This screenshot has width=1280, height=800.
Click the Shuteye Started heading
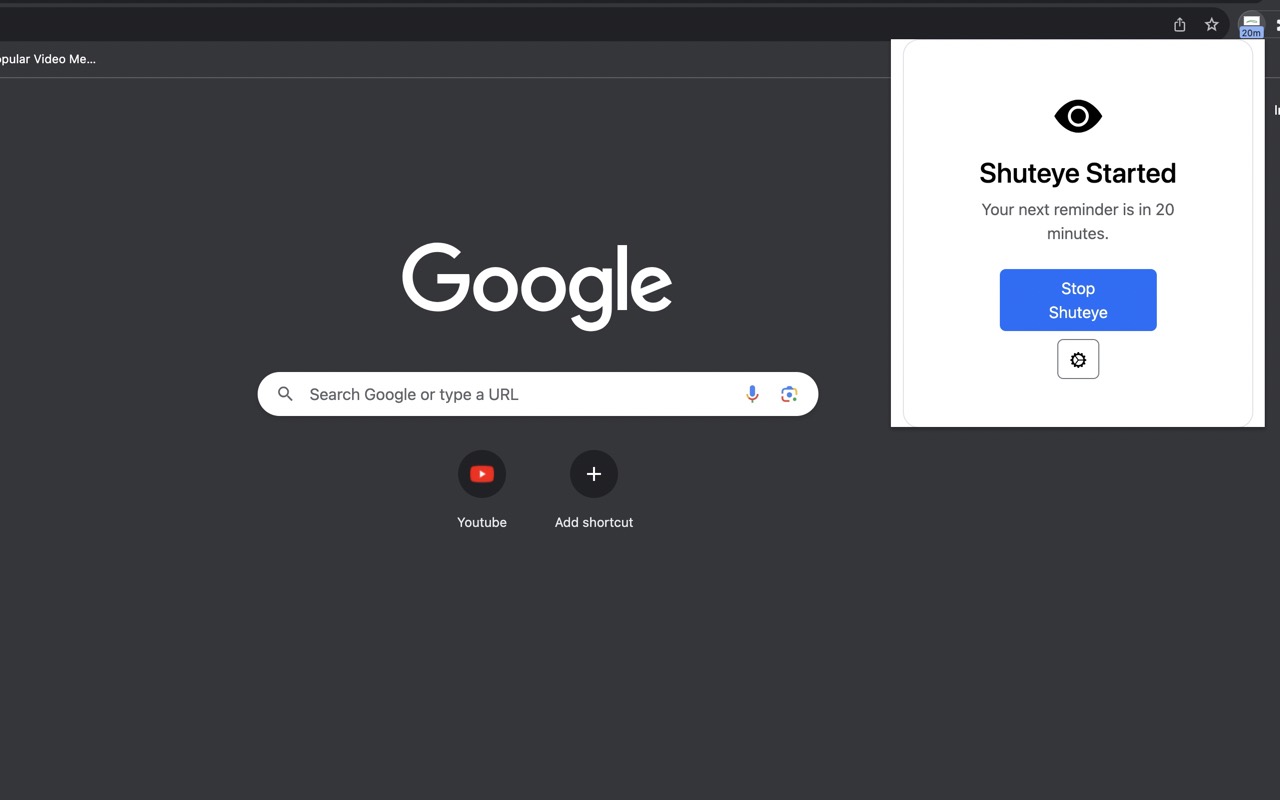tap(1078, 173)
